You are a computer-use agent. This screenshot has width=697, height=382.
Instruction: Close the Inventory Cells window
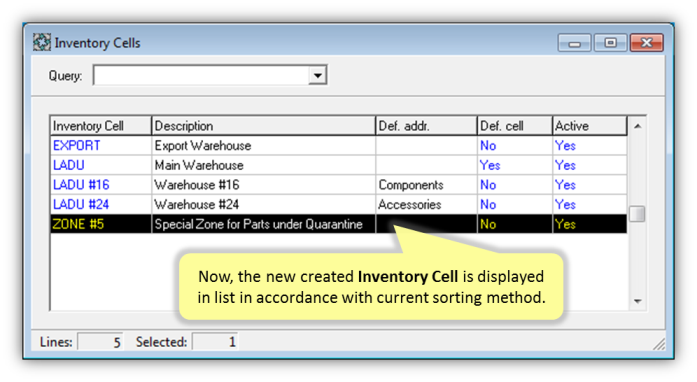646,43
